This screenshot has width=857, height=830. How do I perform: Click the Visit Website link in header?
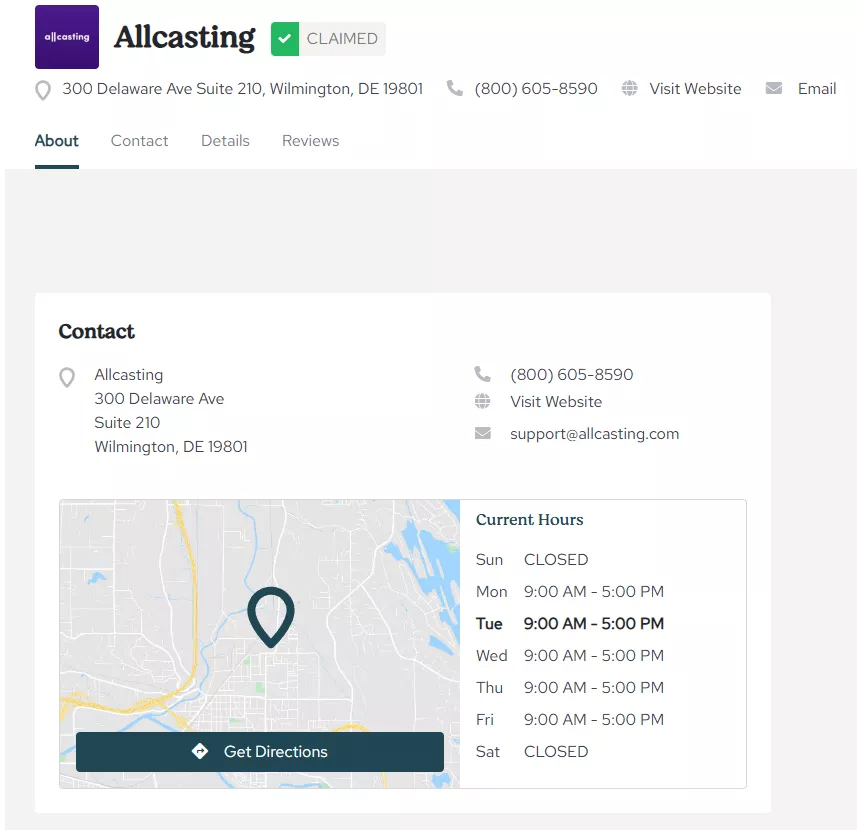[695, 89]
